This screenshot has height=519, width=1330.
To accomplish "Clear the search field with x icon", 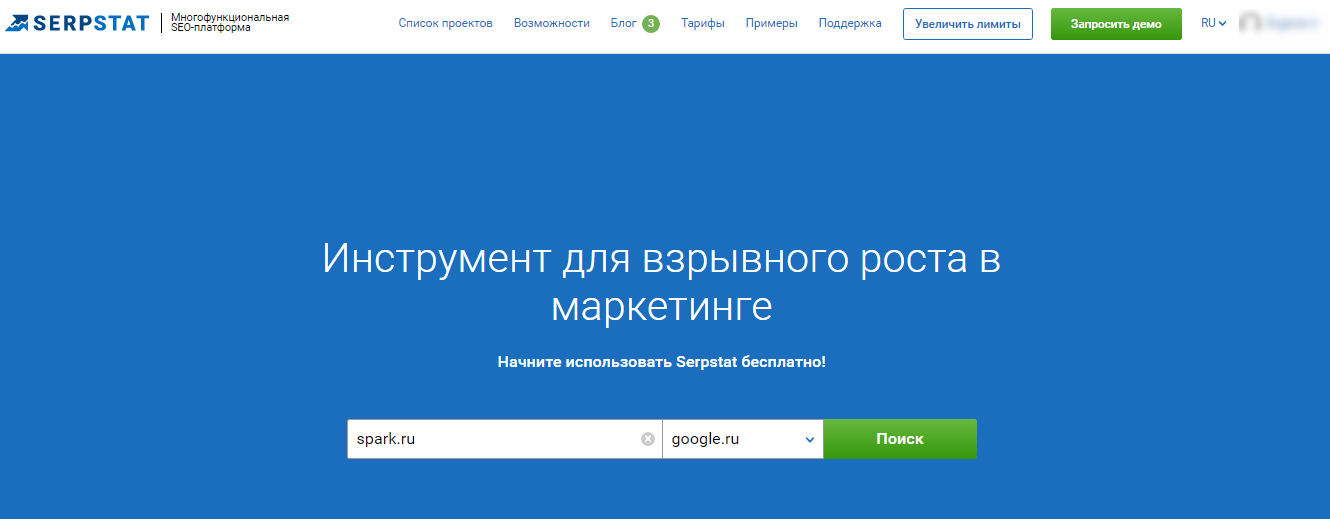I will point(648,439).
